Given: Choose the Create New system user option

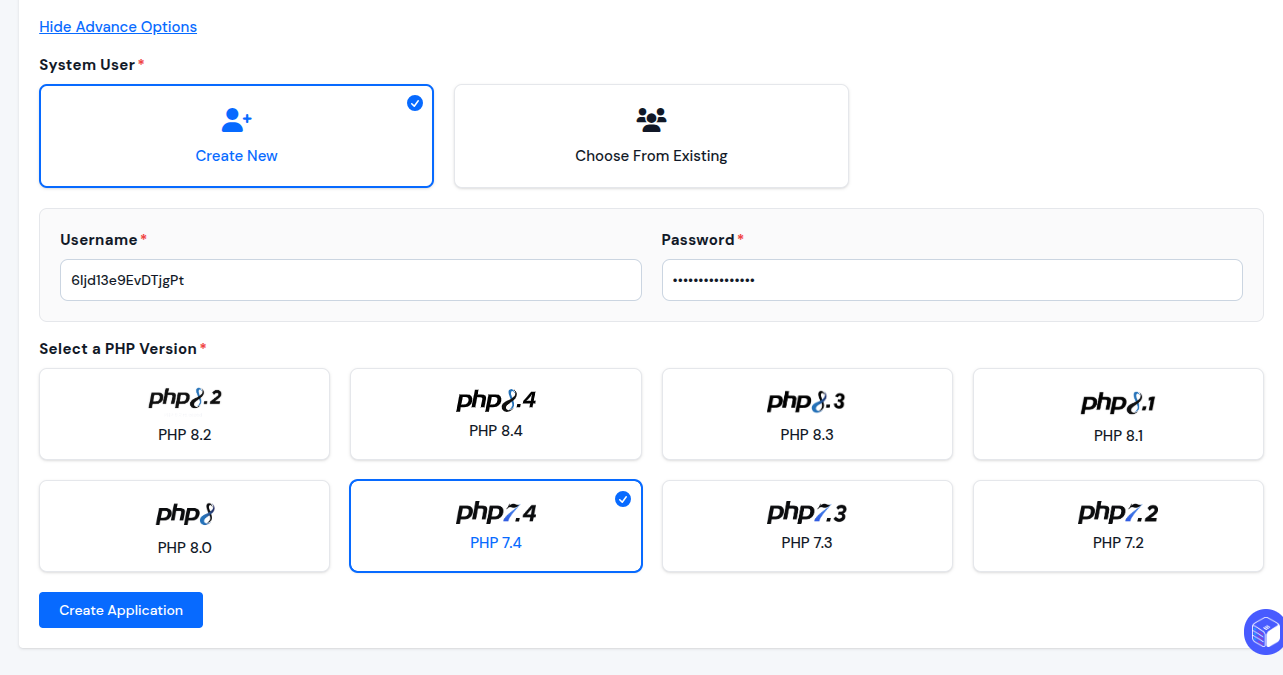Looking at the screenshot, I should 236,136.
